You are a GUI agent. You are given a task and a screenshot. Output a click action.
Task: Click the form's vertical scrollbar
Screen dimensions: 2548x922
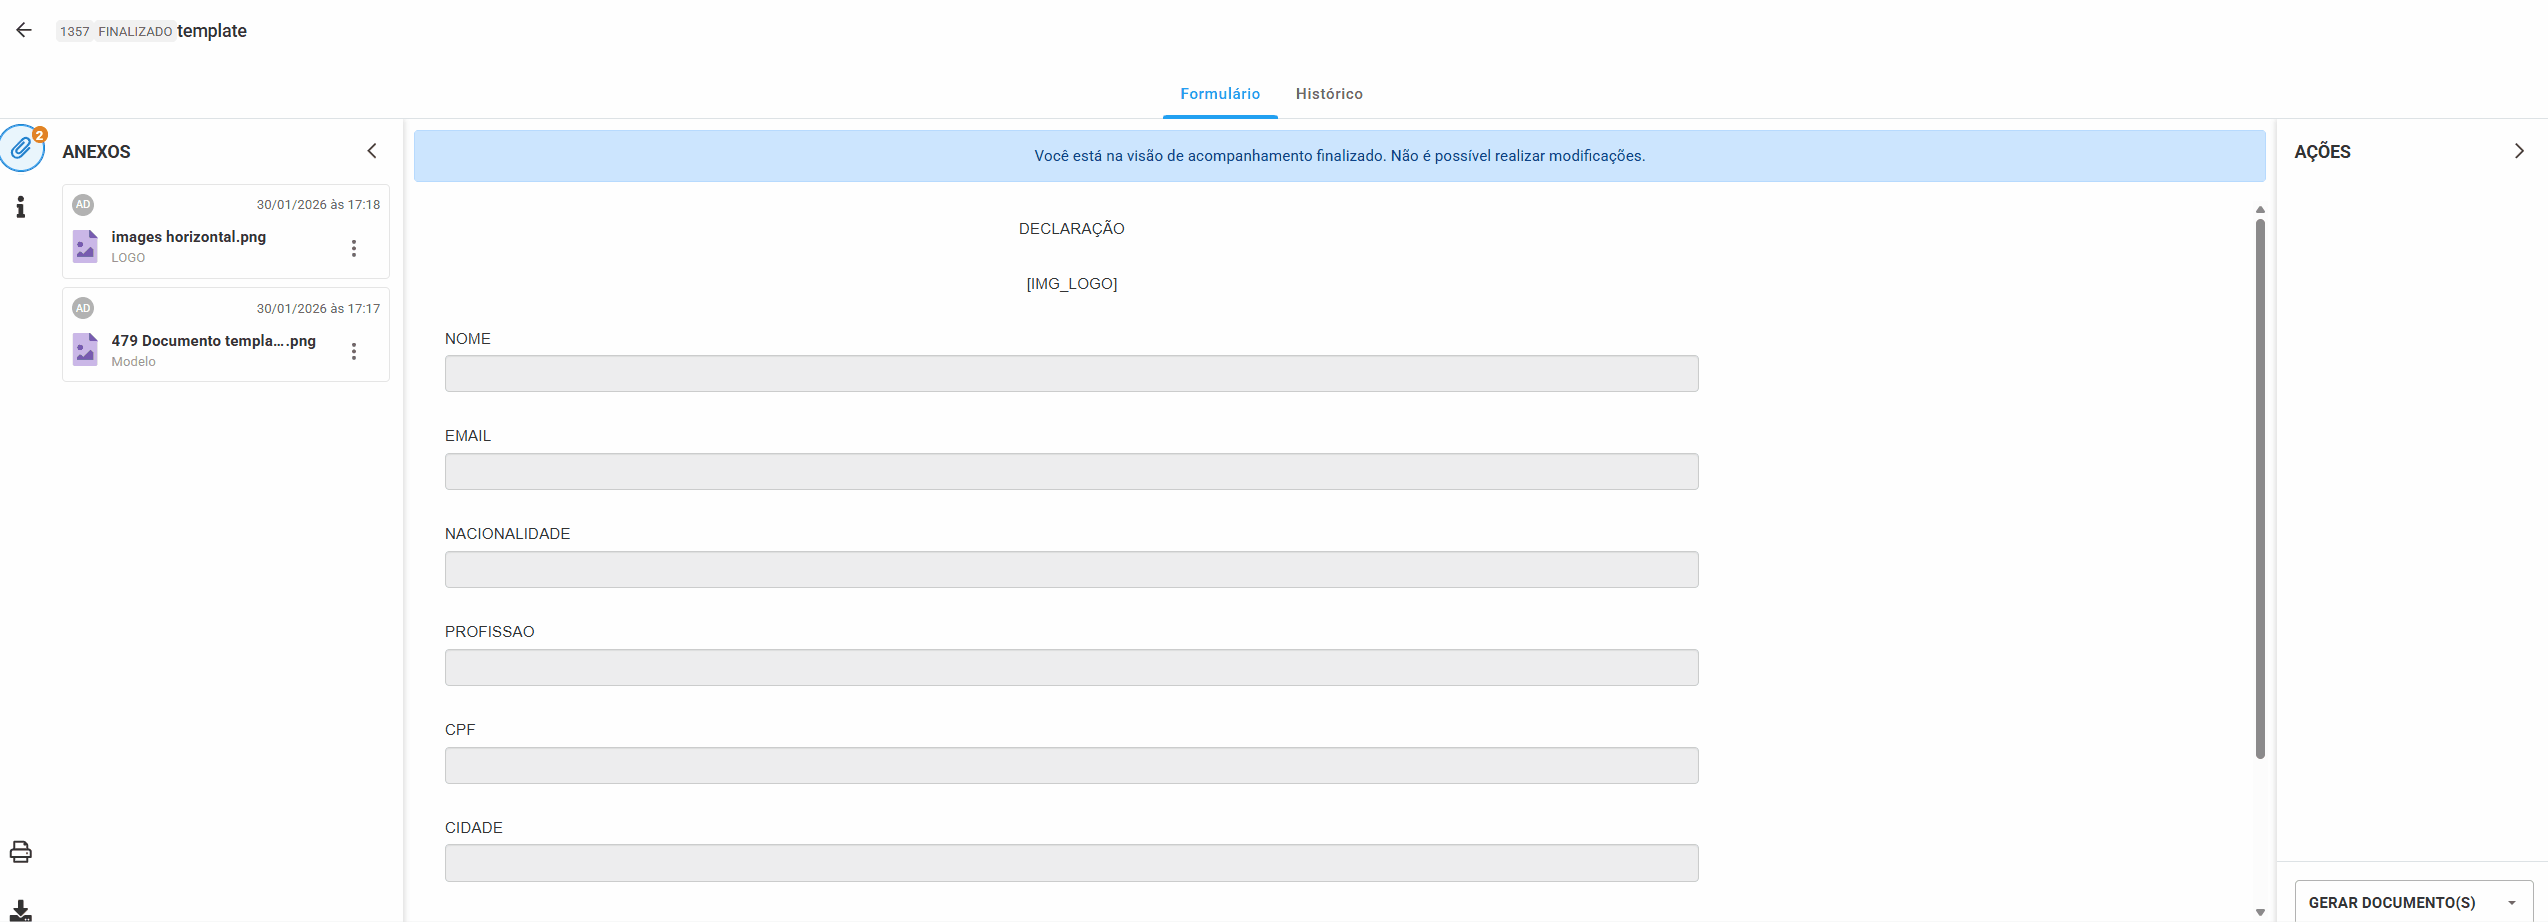(2260, 488)
